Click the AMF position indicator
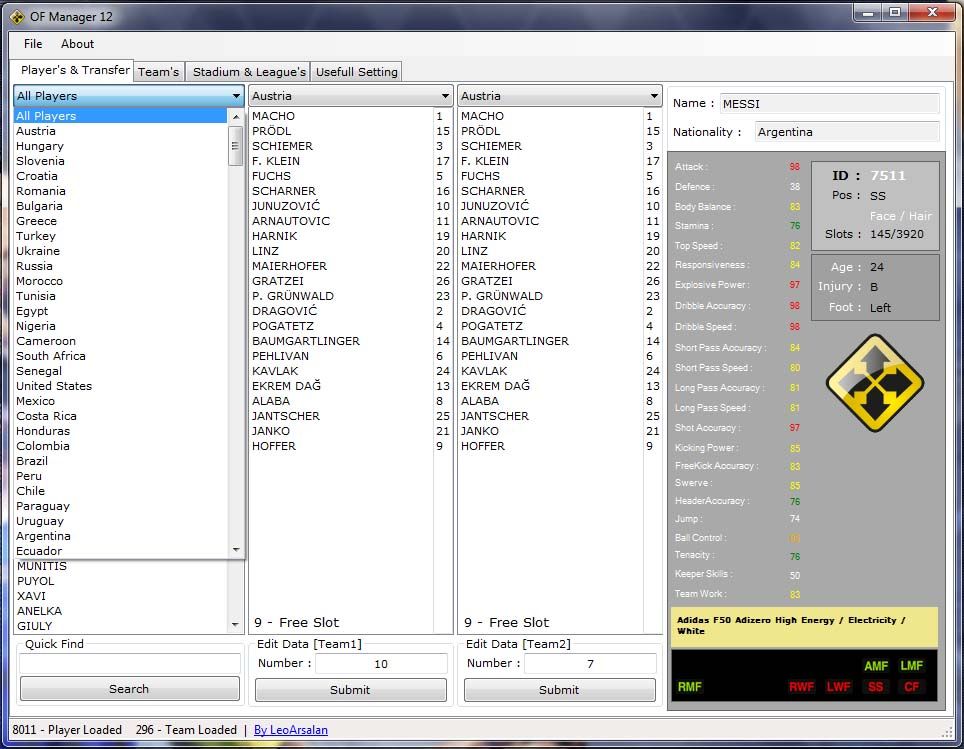Image resolution: width=964 pixels, height=749 pixels. point(876,666)
